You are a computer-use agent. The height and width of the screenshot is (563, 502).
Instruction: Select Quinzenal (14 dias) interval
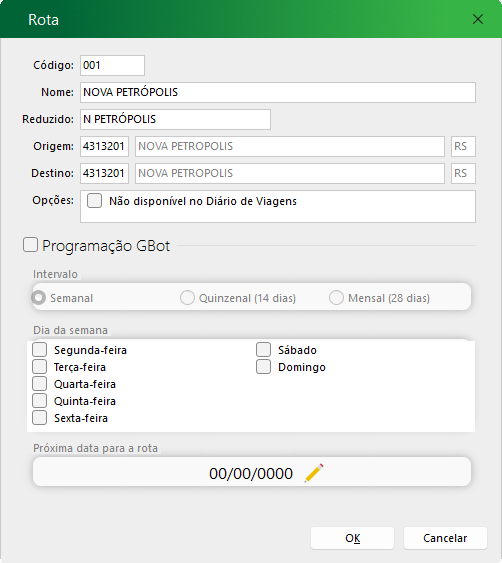pos(187,297)
